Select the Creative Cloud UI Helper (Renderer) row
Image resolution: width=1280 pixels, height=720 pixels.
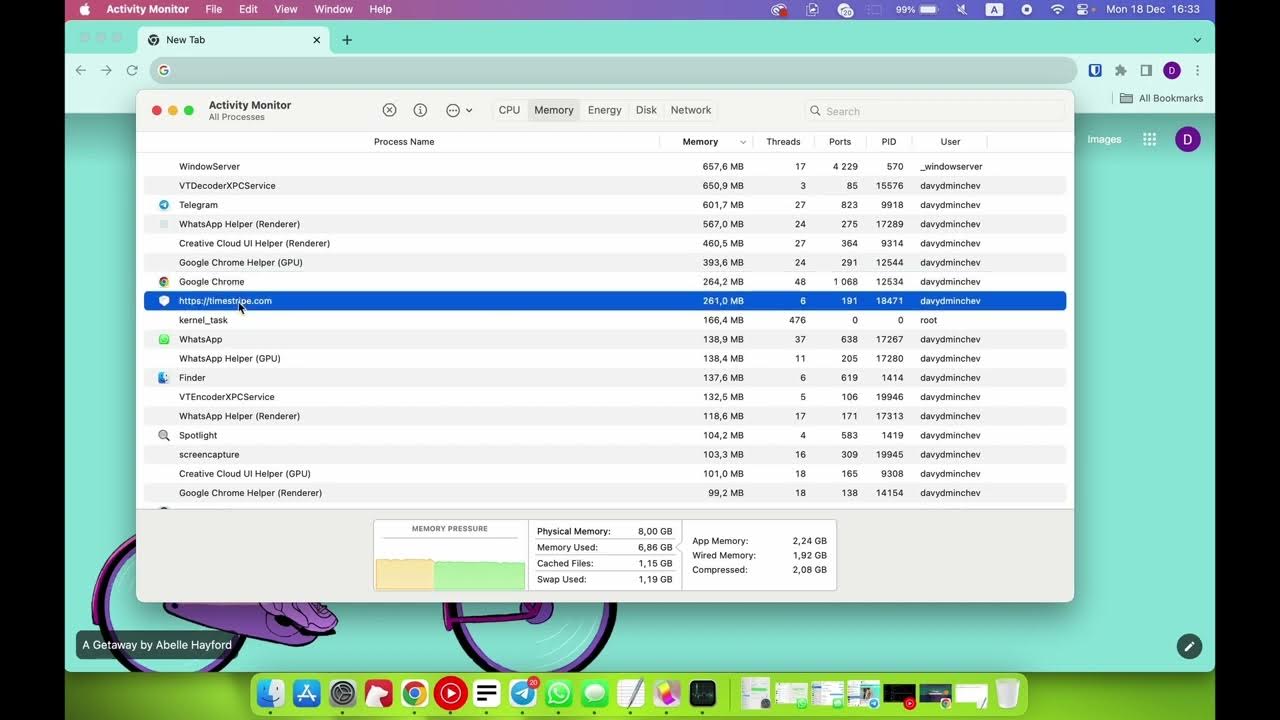[x=605, y=243]
